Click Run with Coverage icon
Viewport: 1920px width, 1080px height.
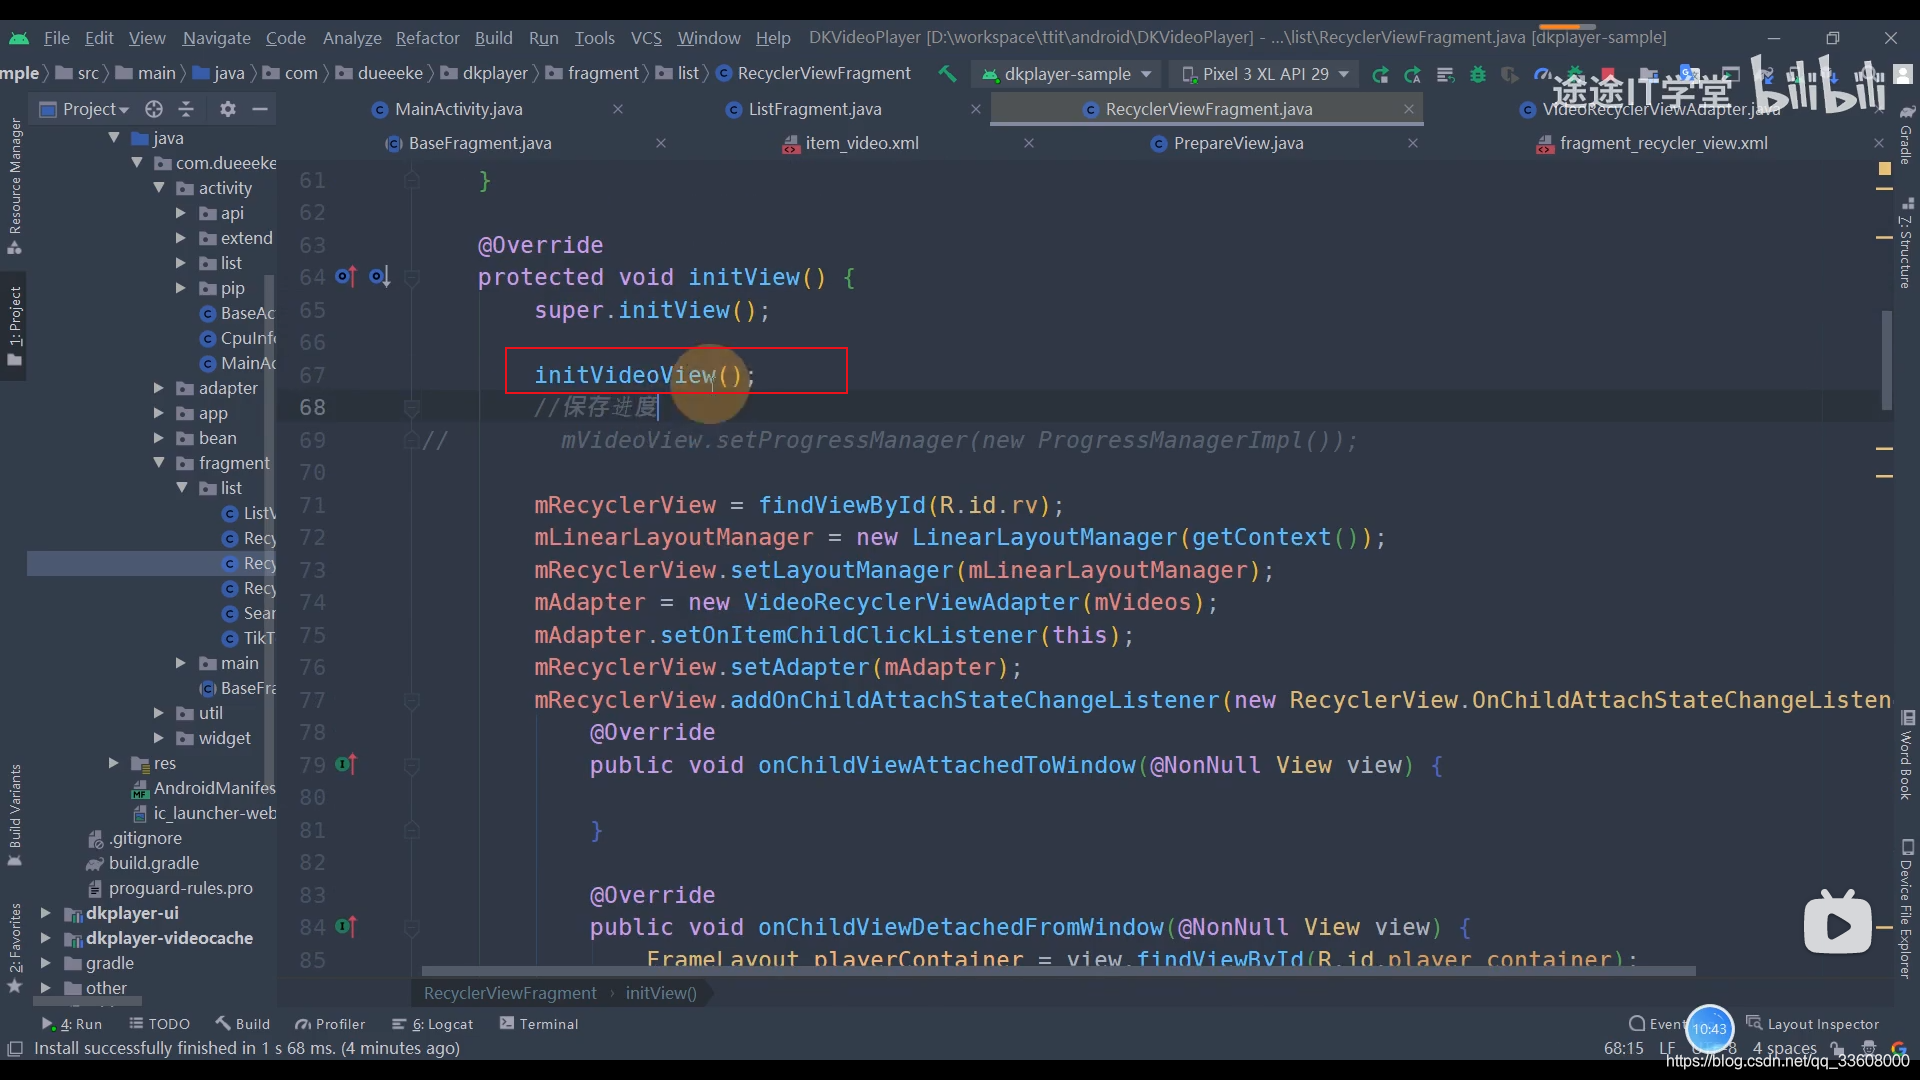click(x=1510, y=74)
